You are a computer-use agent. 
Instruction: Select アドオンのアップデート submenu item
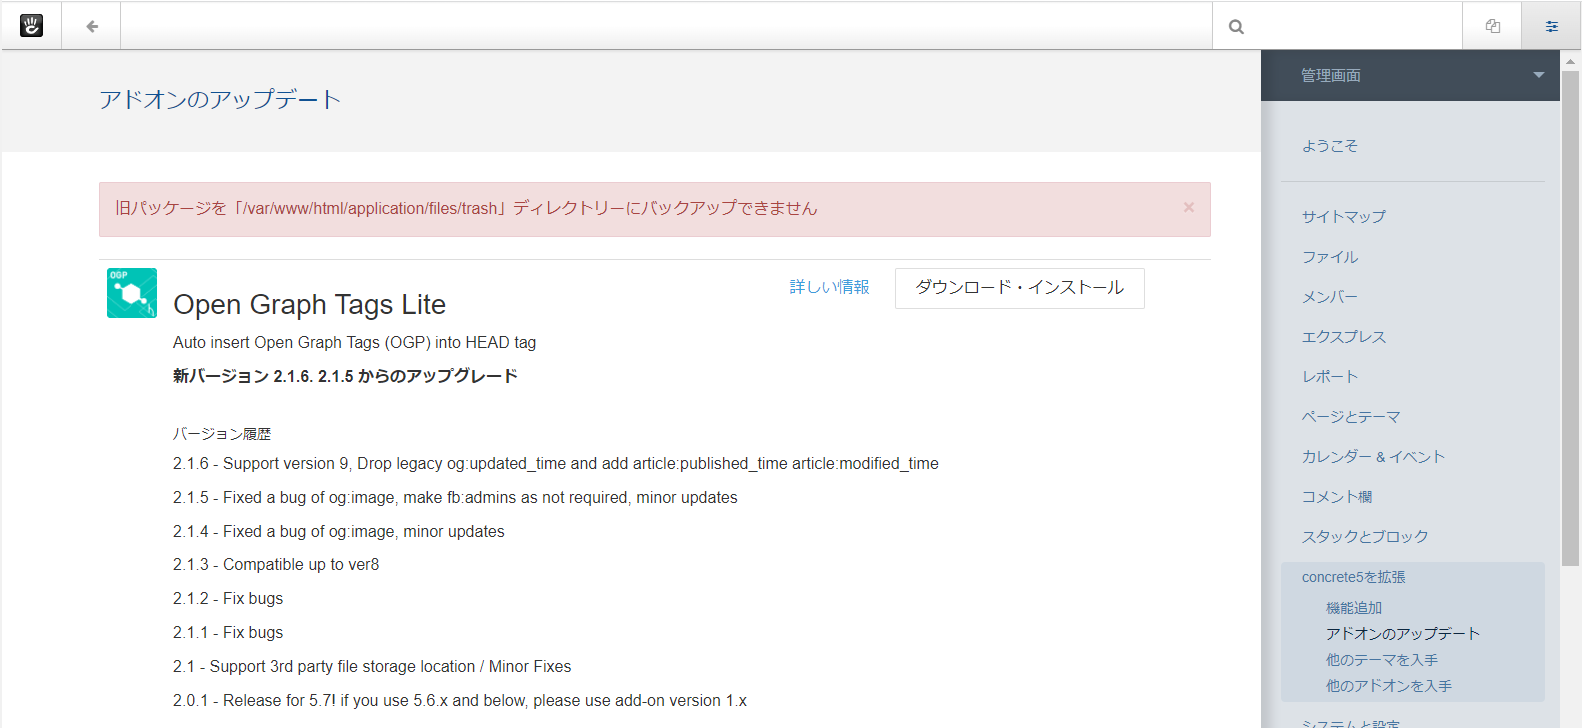click(x=1402, y=634)
